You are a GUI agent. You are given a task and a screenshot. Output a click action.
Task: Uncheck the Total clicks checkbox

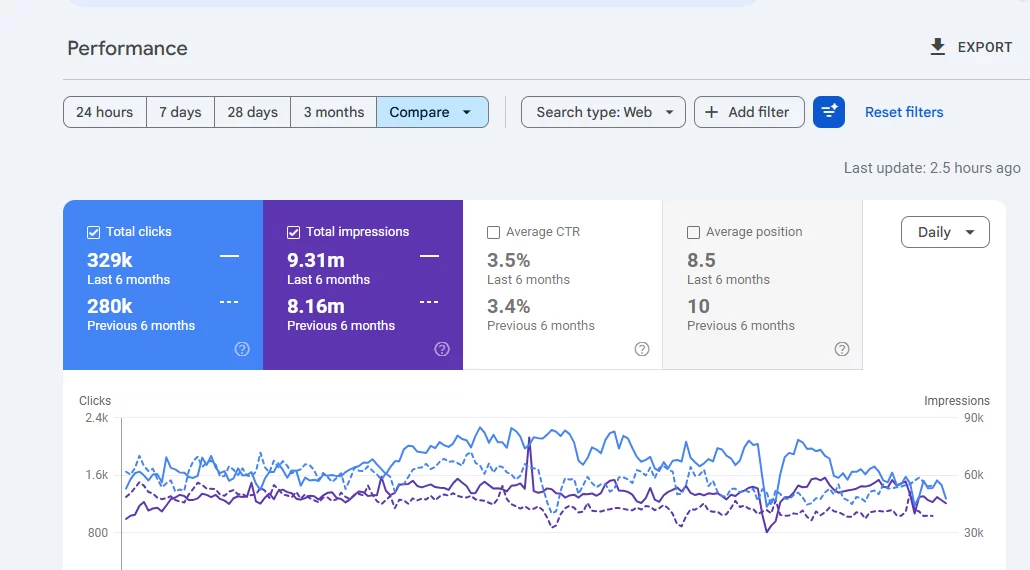click(x=93, y=232)
